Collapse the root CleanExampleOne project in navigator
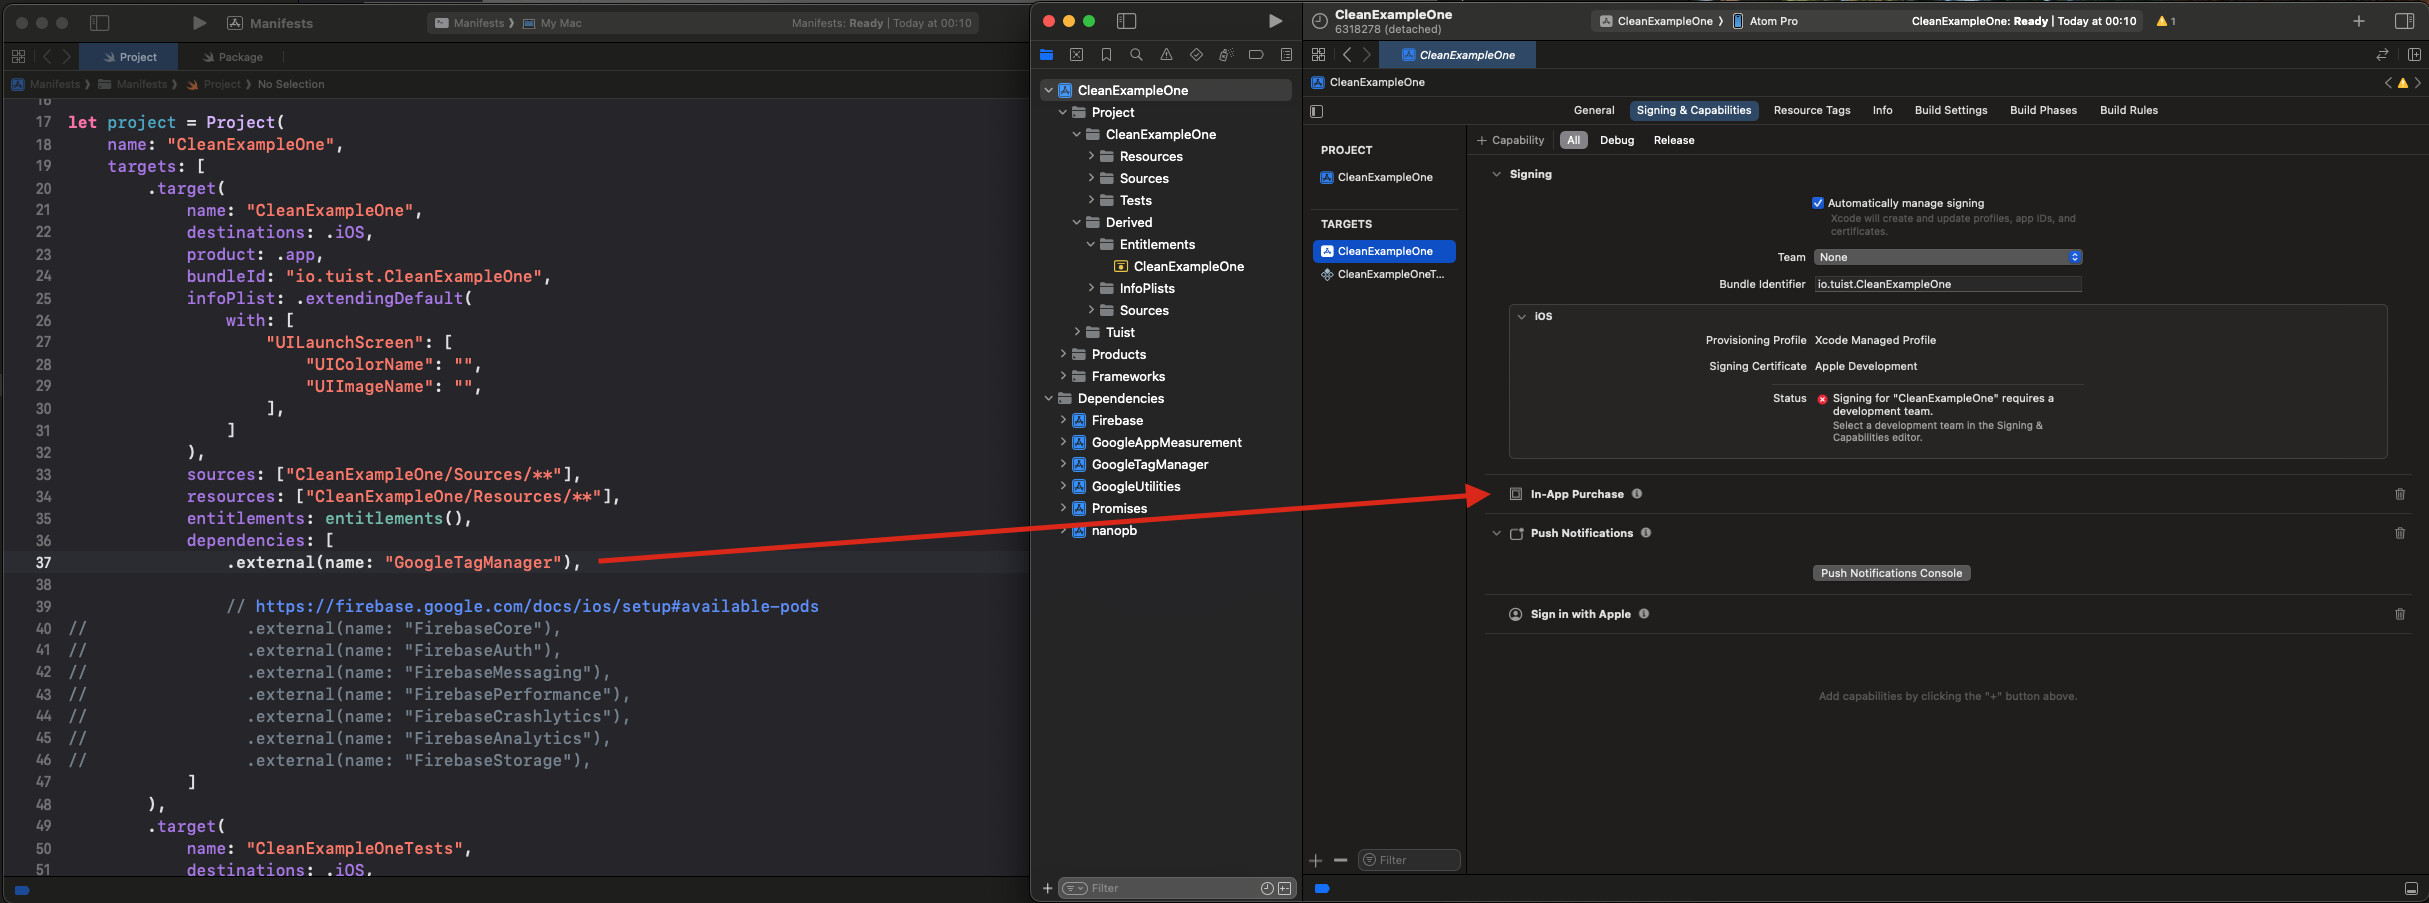Image resolution: width=2429 pixels, height=903 pixels. point(1048,90)
